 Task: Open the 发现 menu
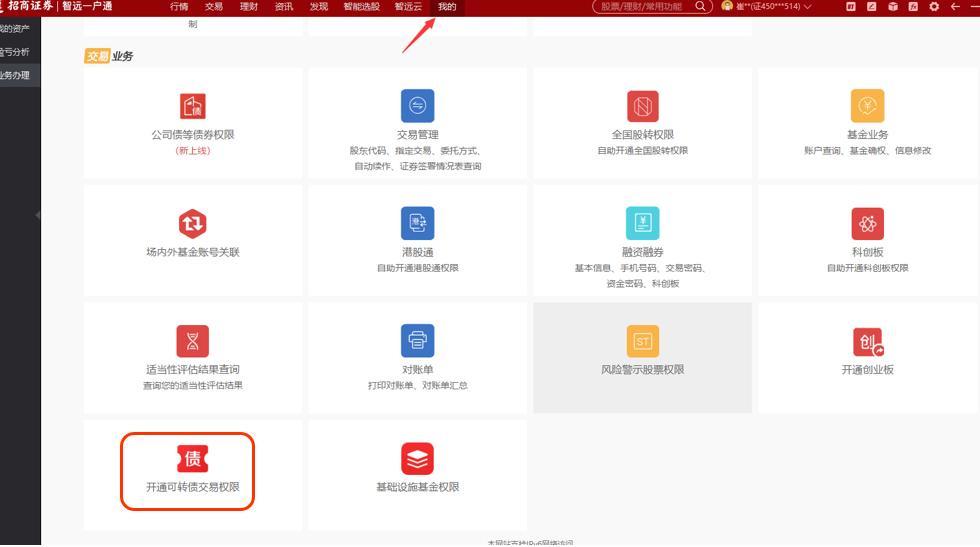(x=319, y=6)
